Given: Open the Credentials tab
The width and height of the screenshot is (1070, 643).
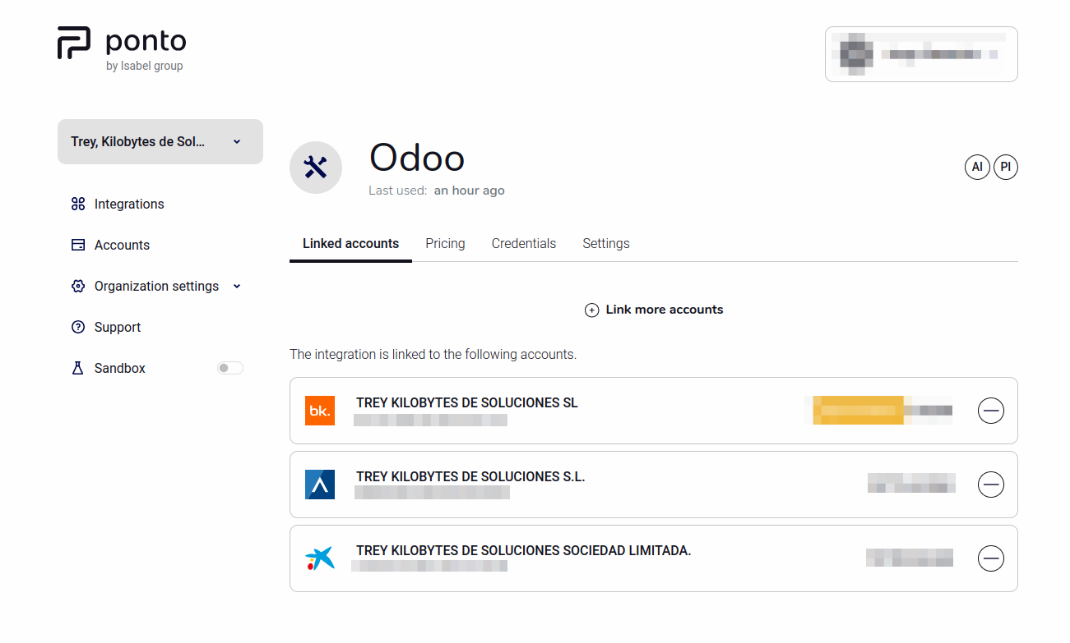Looking at the screenshot, I should (523, 243).
